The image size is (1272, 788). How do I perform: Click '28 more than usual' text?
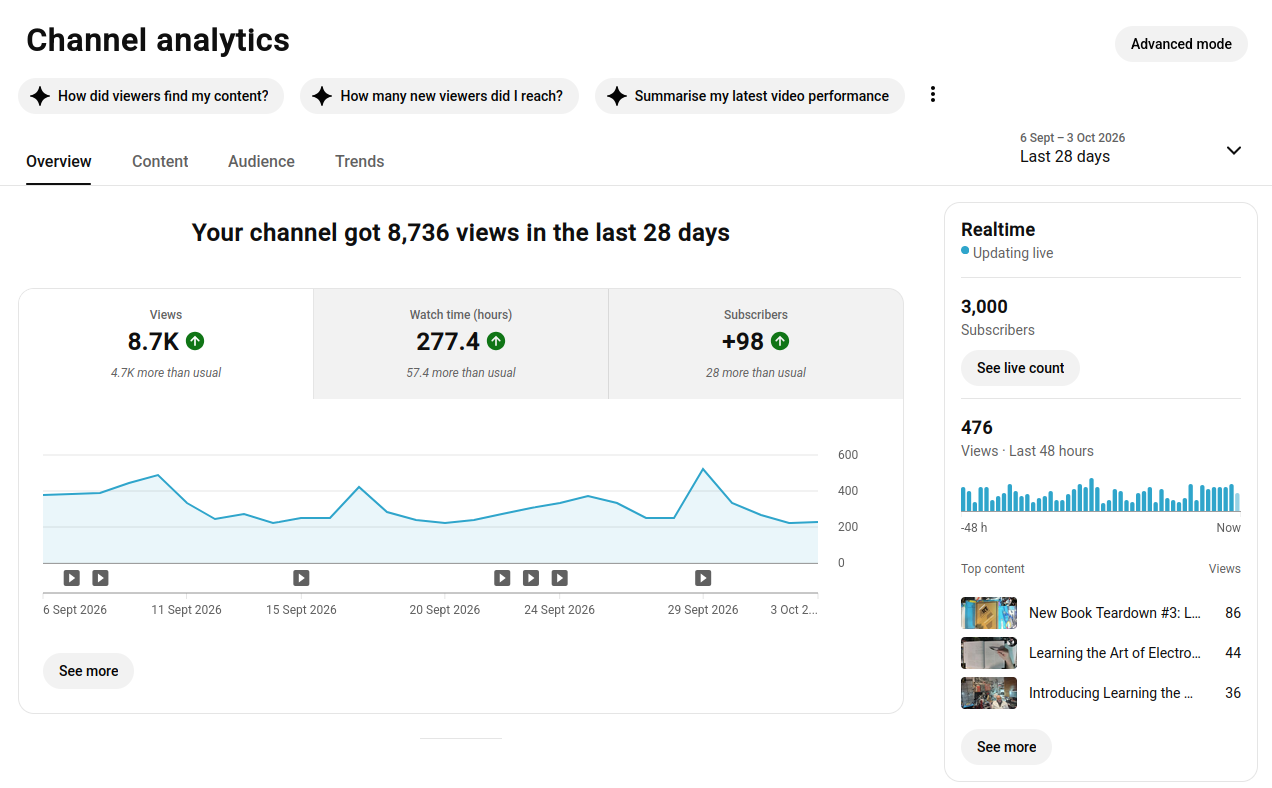click(756, 373)
